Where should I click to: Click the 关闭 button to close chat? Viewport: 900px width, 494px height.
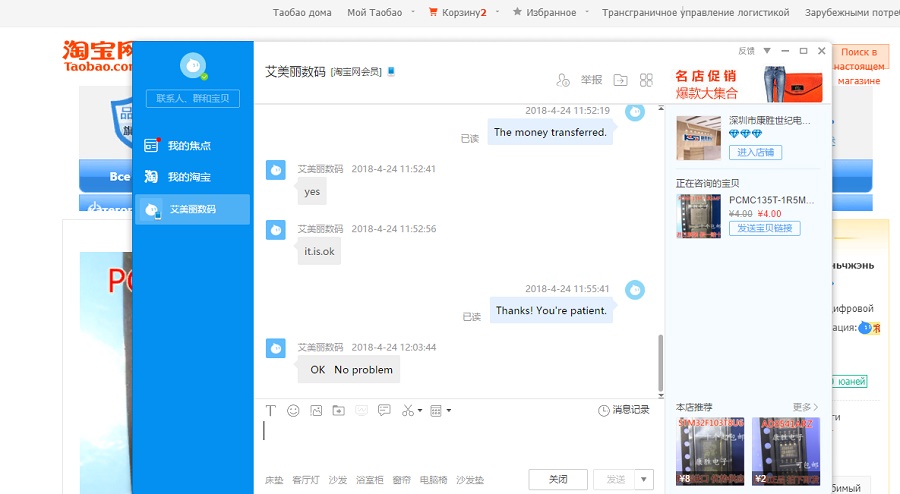pyautogui.click(x=558, y=479)
